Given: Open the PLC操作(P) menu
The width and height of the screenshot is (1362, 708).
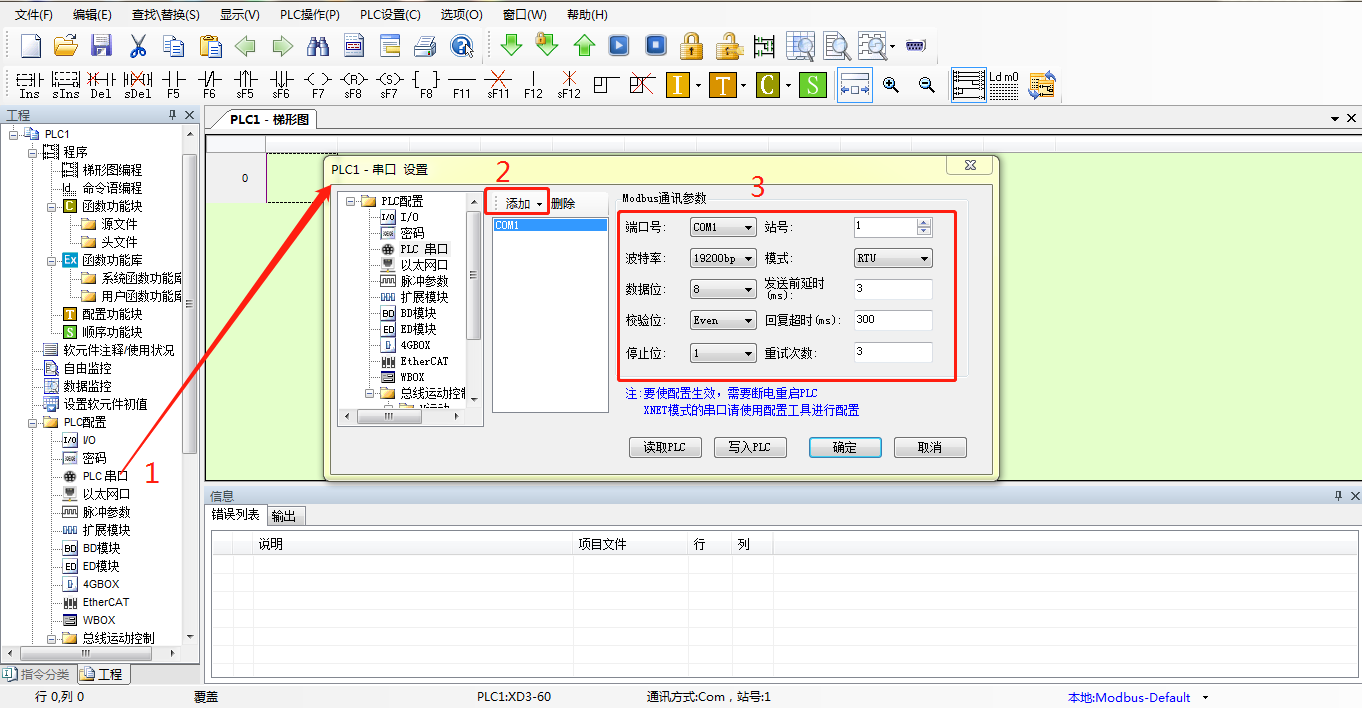Looking at the screenshot, I should tap(309, 15).
